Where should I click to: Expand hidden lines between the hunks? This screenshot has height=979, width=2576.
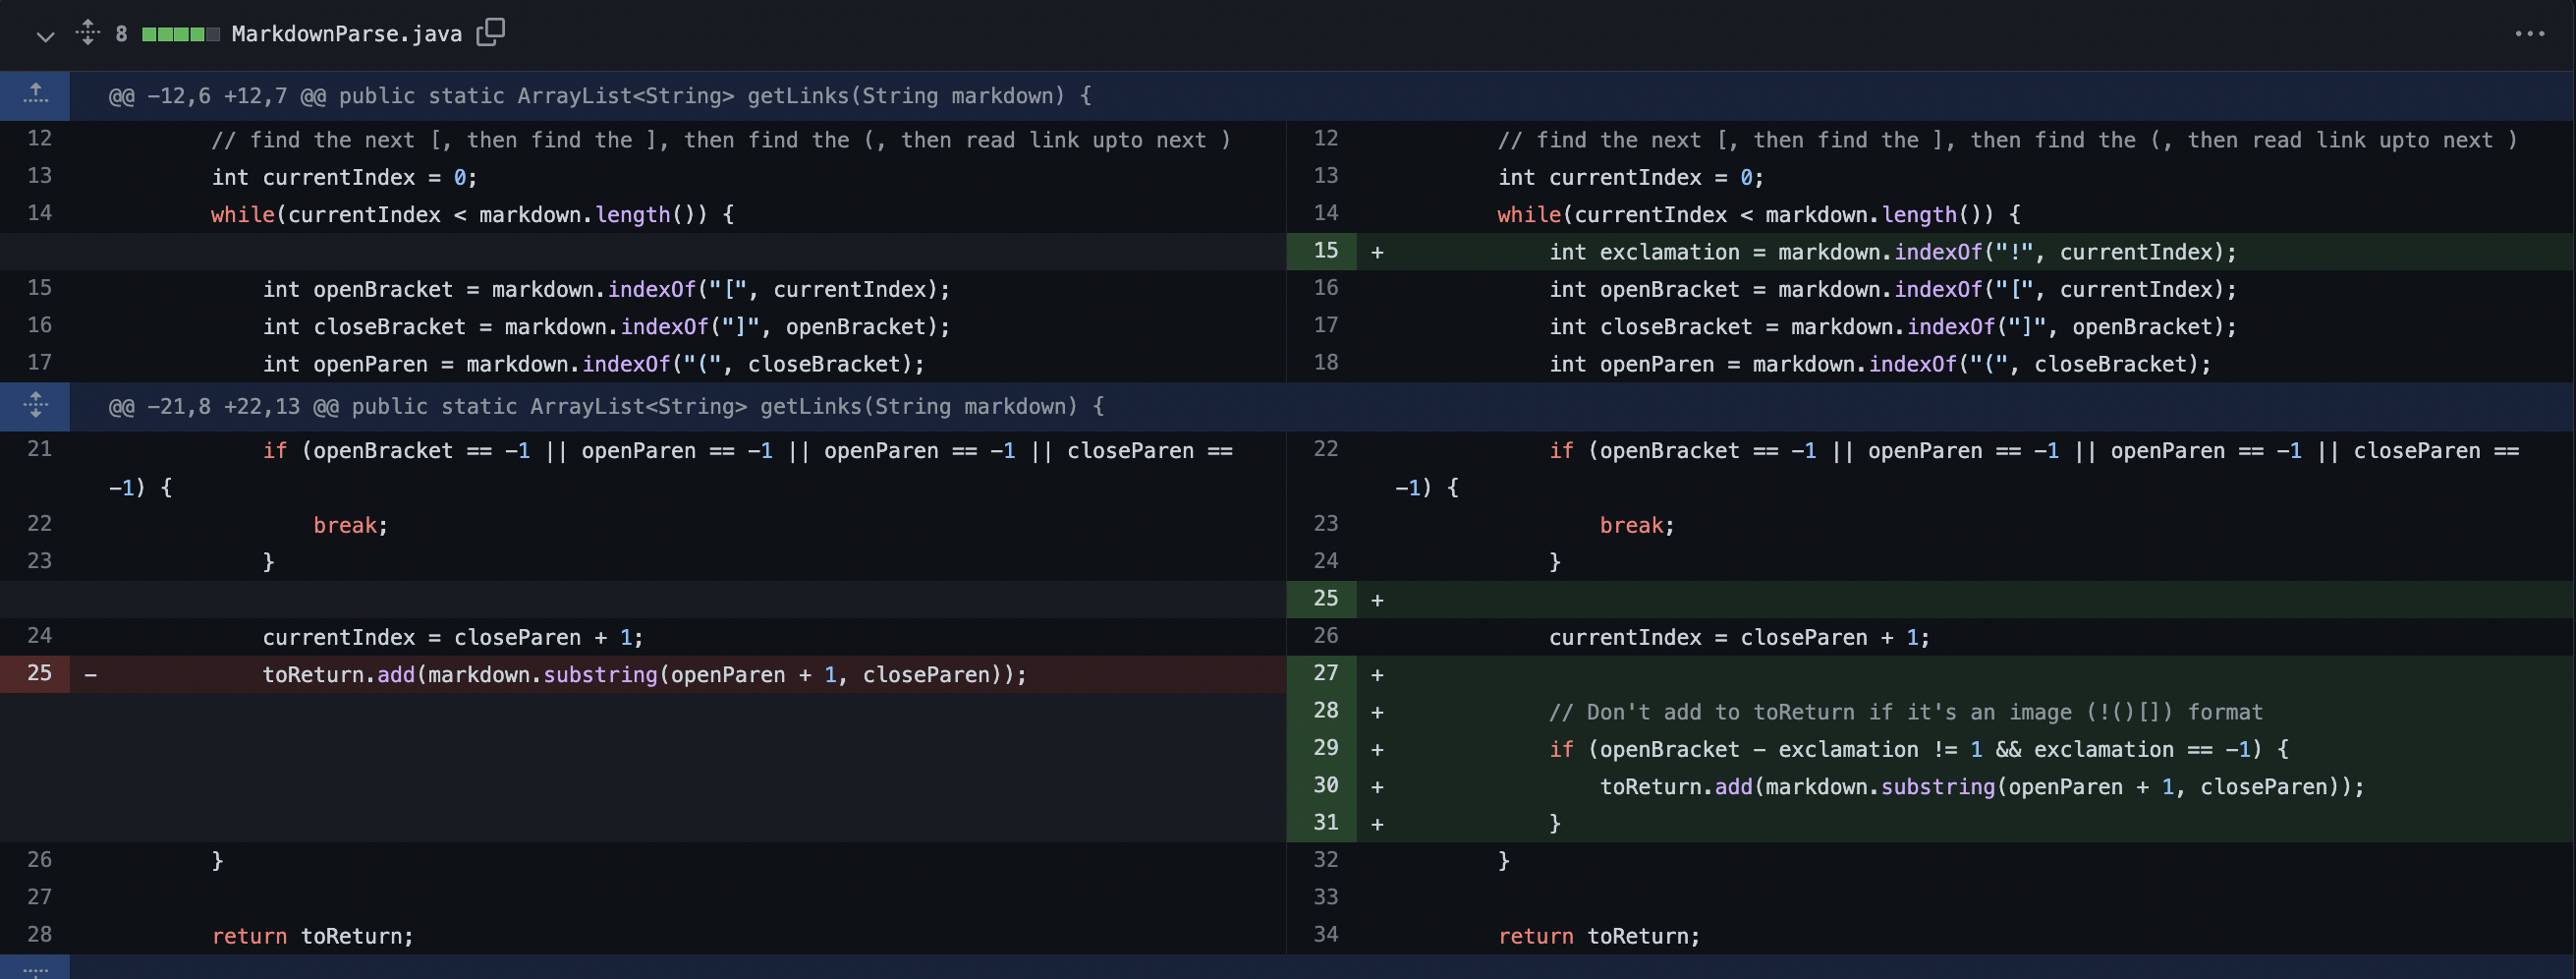tap(35, 406)
